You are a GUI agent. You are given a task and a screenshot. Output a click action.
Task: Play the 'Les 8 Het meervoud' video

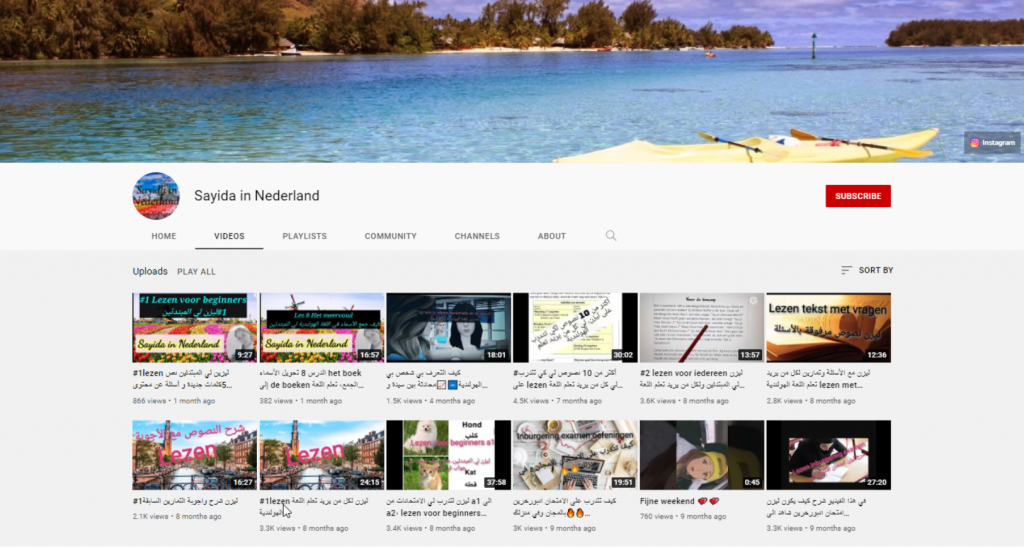322,327
